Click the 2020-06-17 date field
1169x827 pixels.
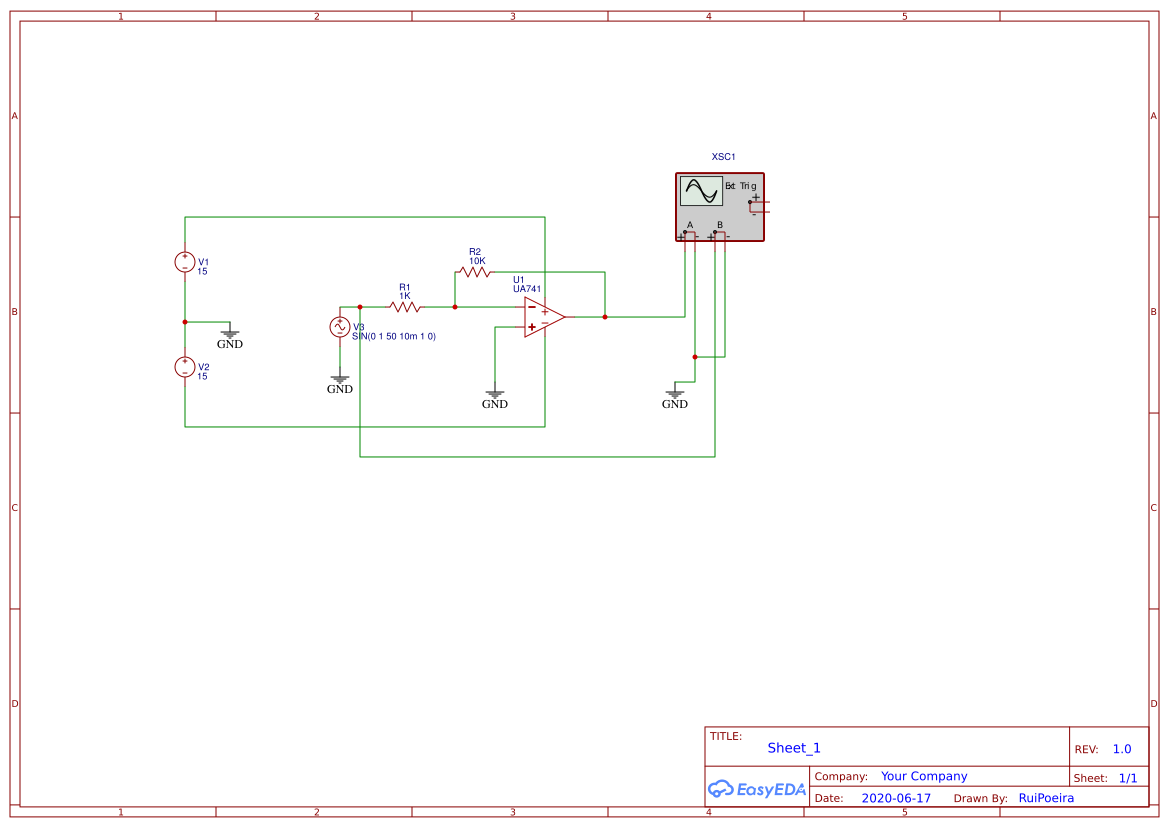pos(897,797)
